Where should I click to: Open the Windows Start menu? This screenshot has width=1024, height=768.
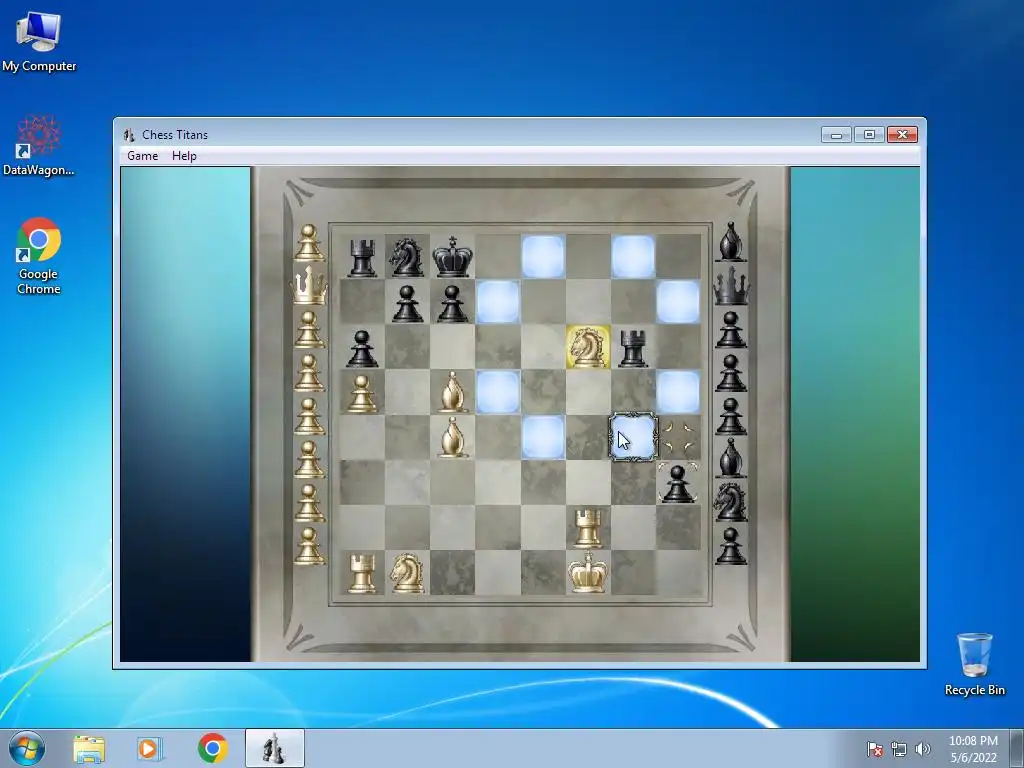27,748
